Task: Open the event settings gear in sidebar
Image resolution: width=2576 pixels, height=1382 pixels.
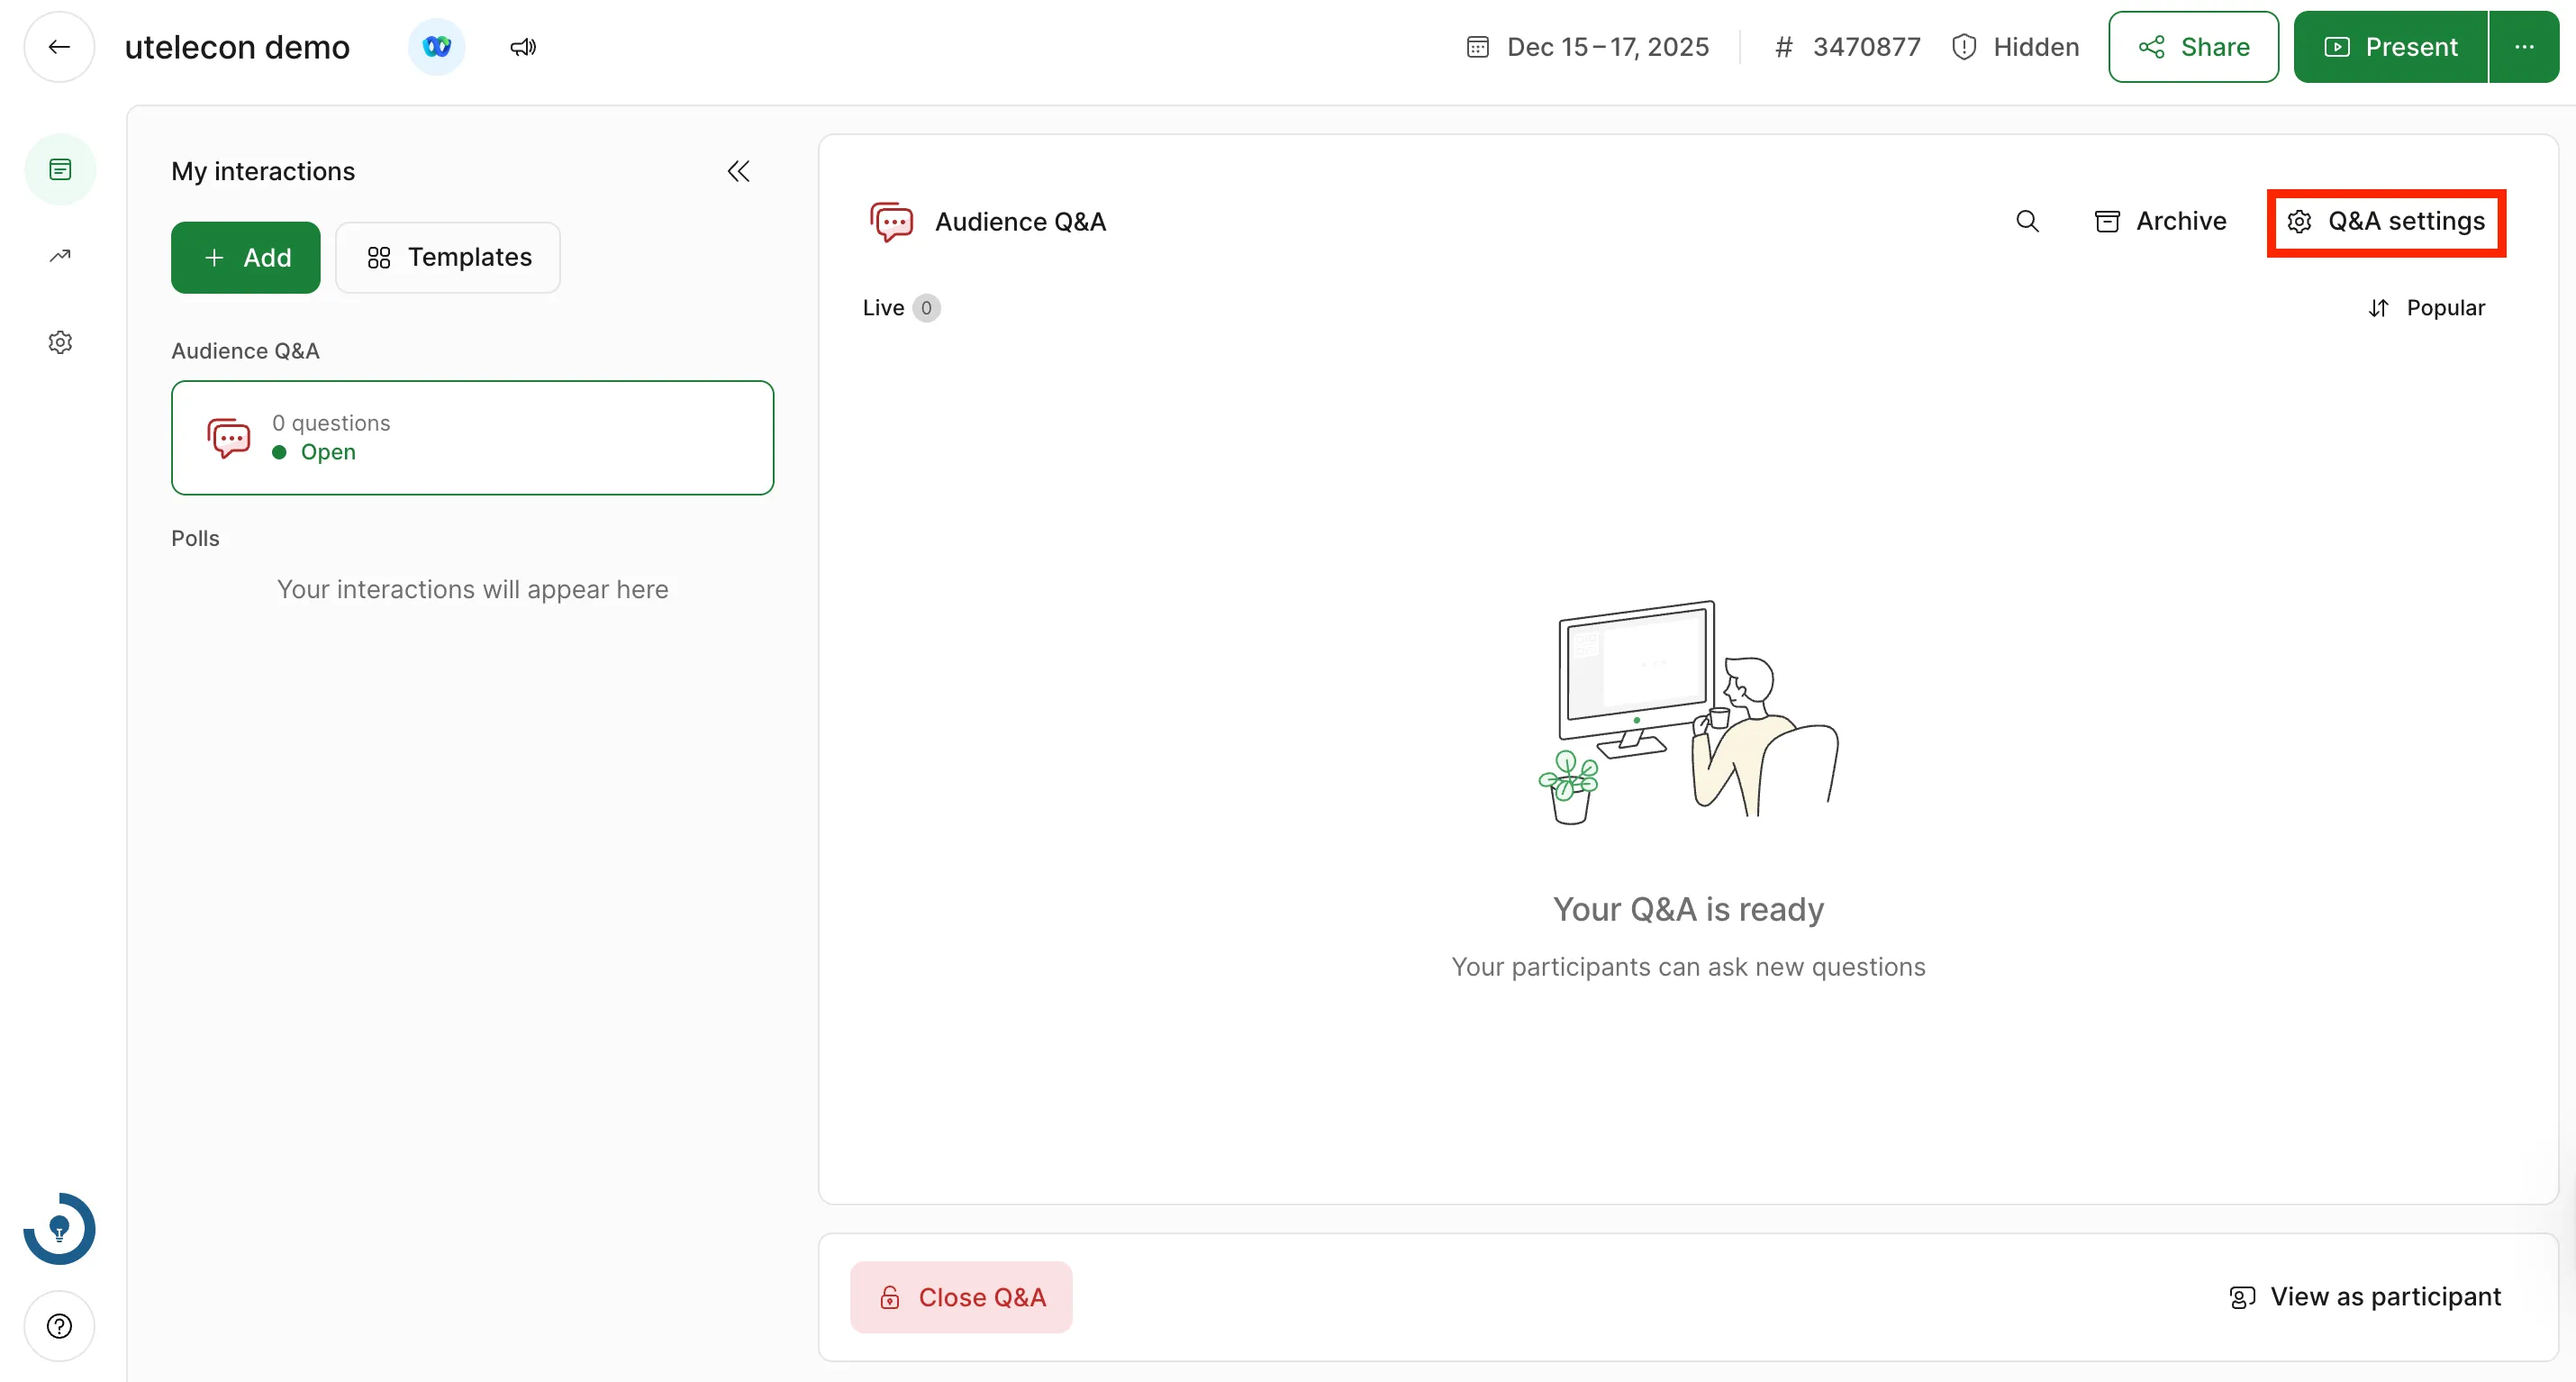Action: [60, 342]
